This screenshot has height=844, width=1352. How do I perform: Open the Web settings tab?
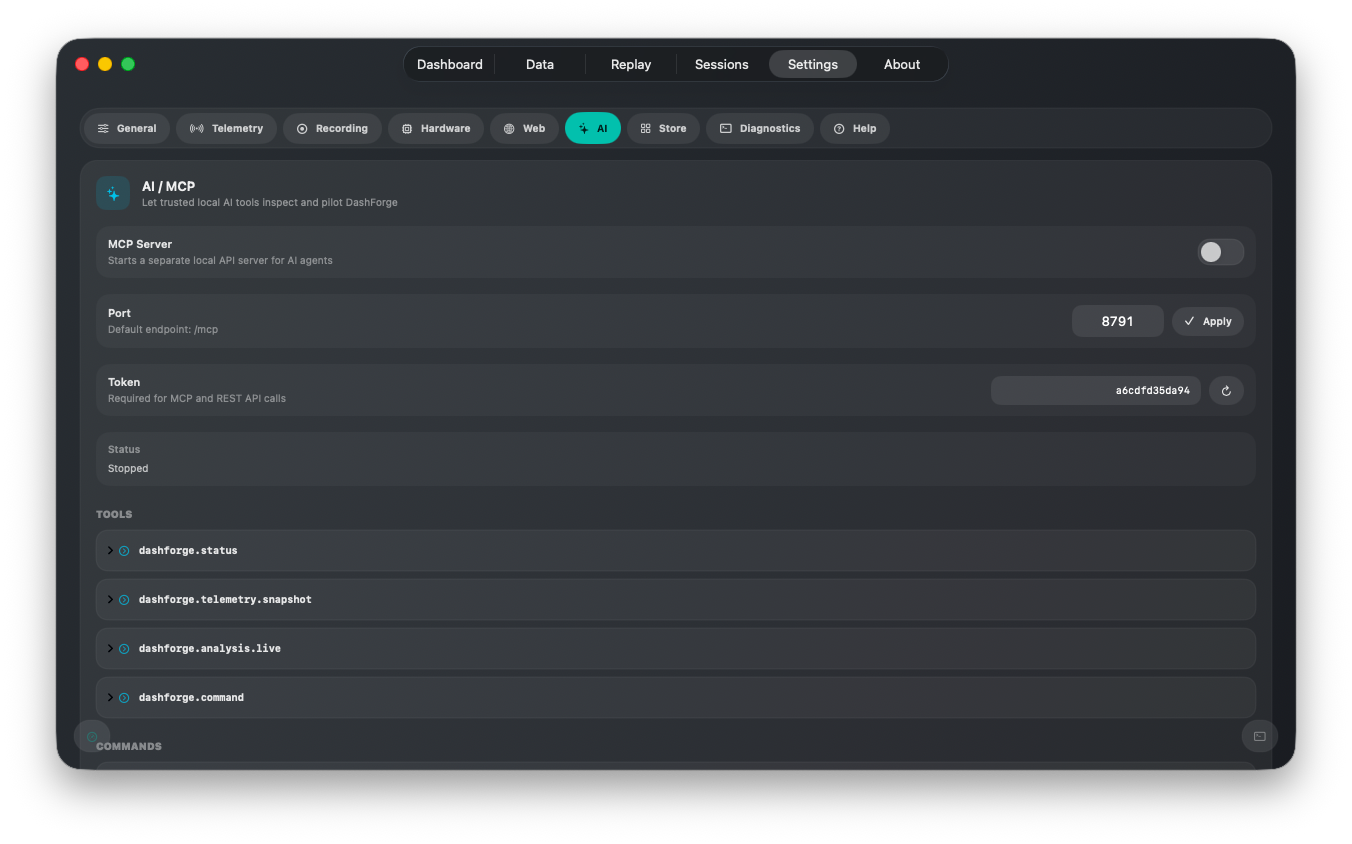524,128
